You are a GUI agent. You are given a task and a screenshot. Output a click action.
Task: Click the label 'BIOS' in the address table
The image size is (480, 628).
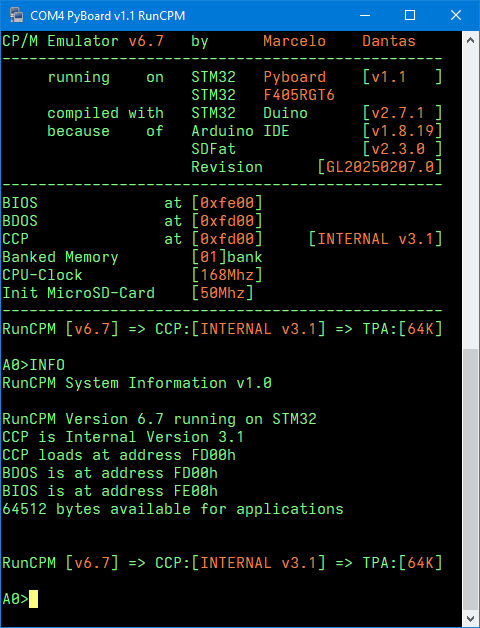click(20, 203)
